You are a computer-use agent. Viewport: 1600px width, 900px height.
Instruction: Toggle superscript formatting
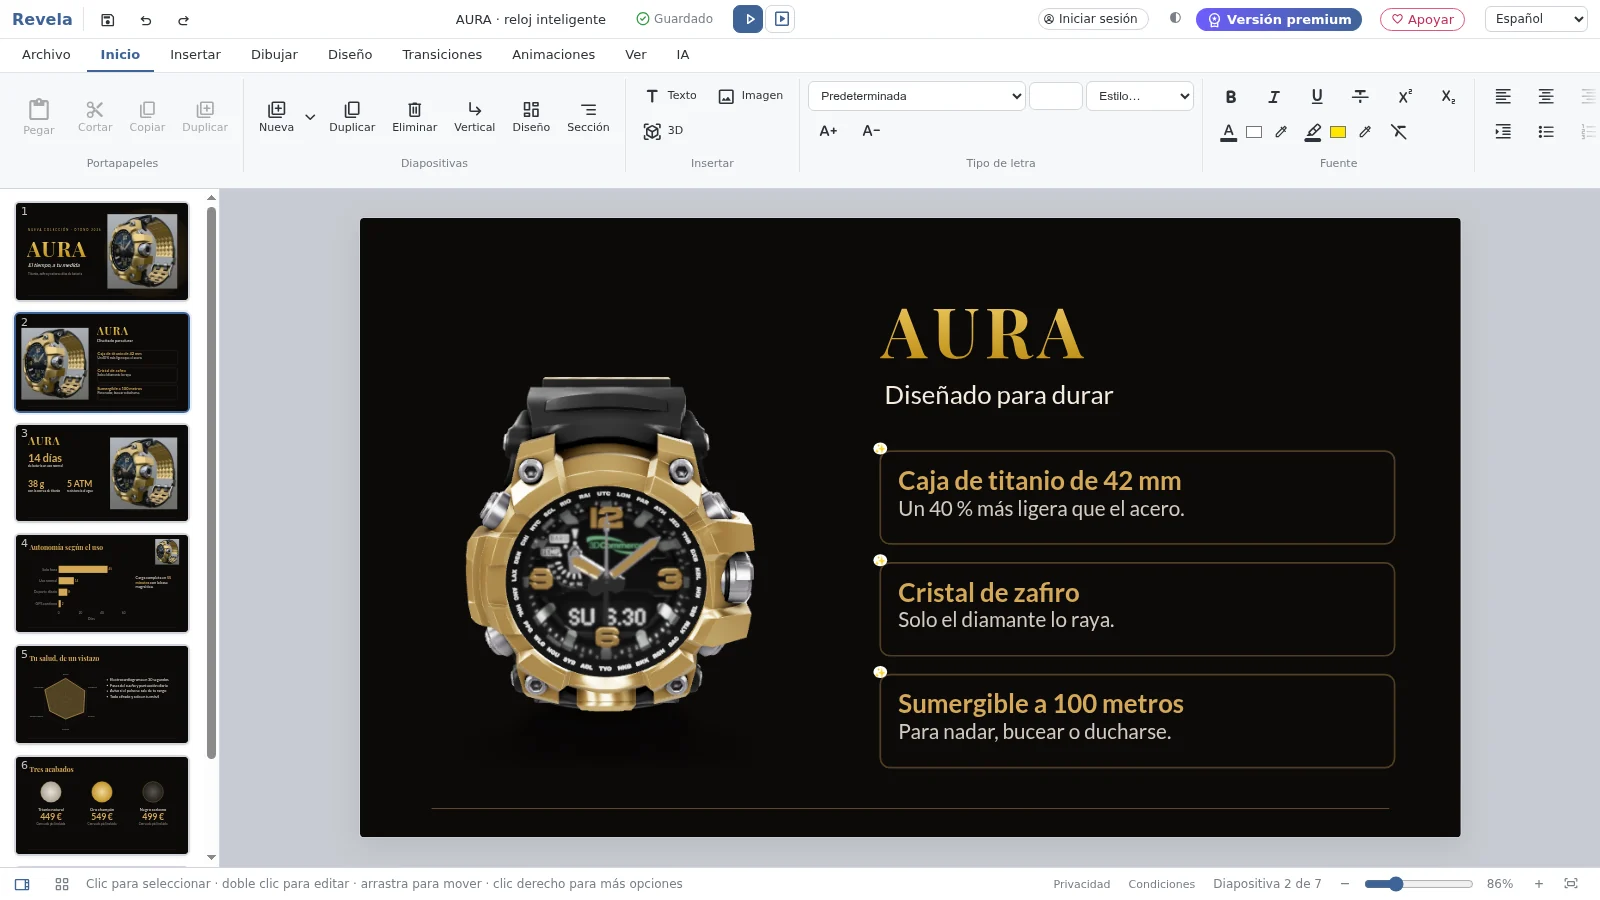coord(1404,96)
